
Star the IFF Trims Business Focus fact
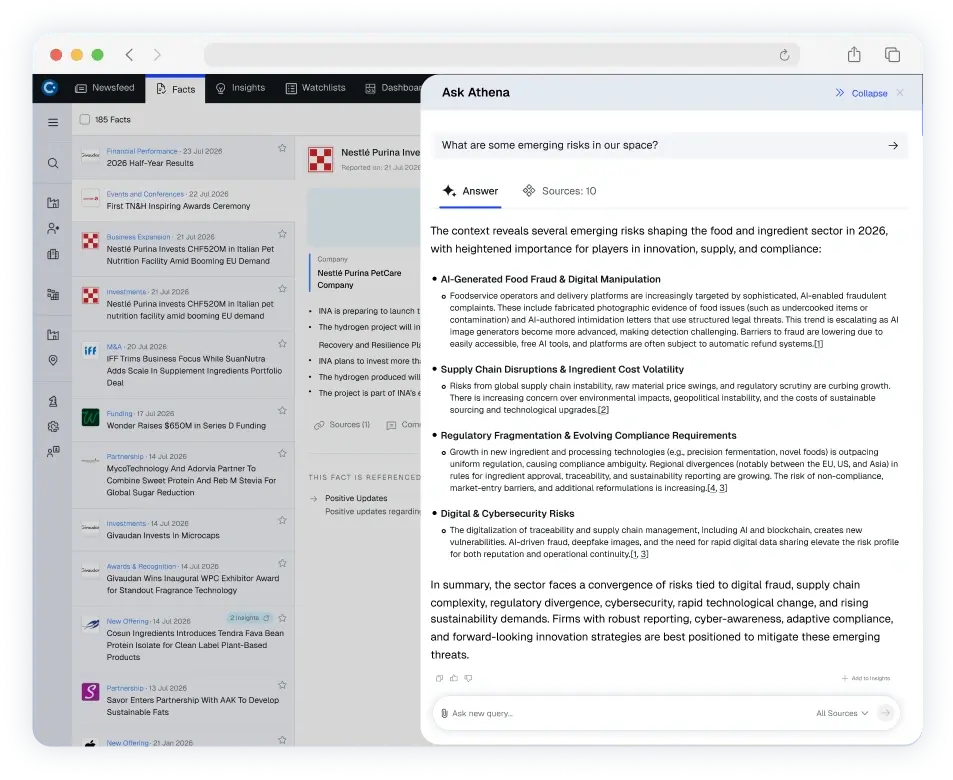pyautogui.click(x=282, y=343)
